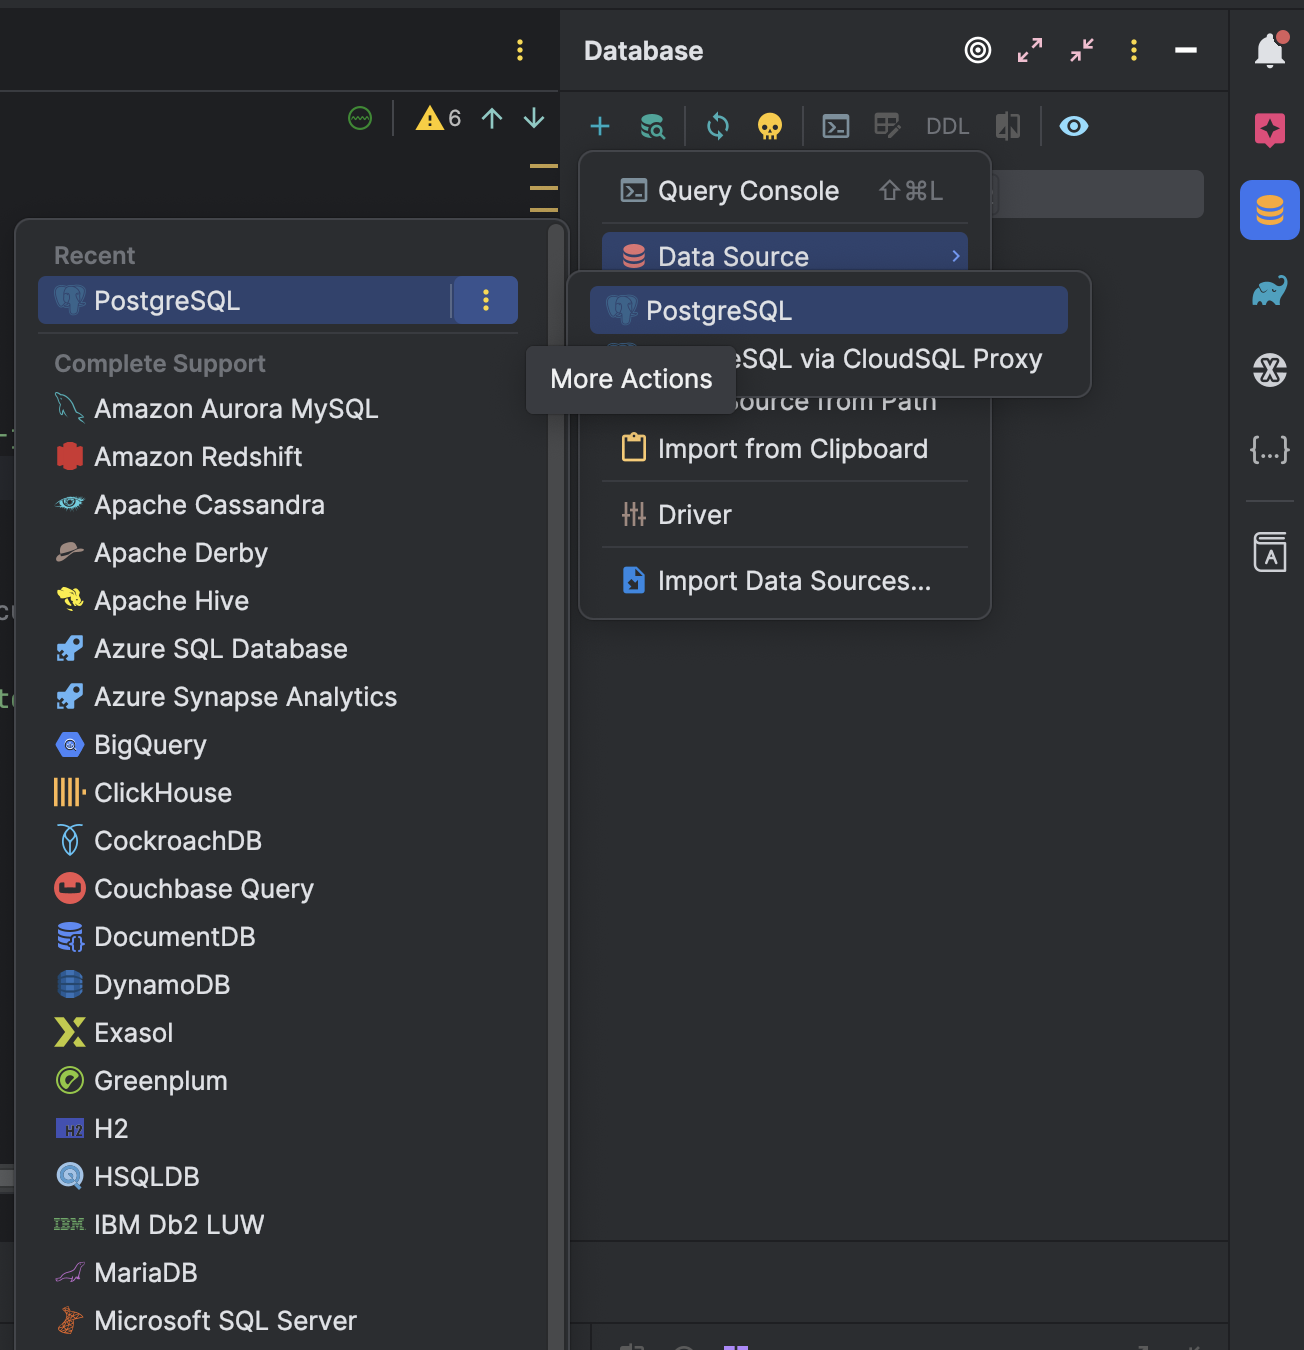Viewport: 1304px width, 1350px height.
Task: Open More Actions for recent PostgreSQL
Action: pyautogui.click(x=486, y=300)
